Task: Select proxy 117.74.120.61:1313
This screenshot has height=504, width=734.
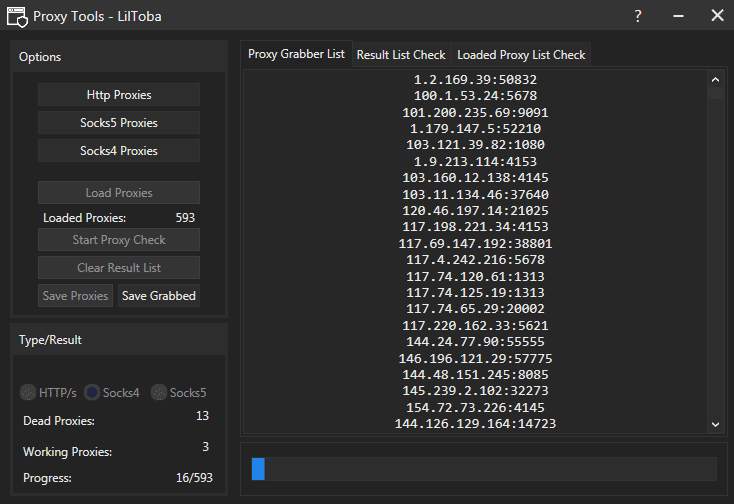Action: (475, 276)
